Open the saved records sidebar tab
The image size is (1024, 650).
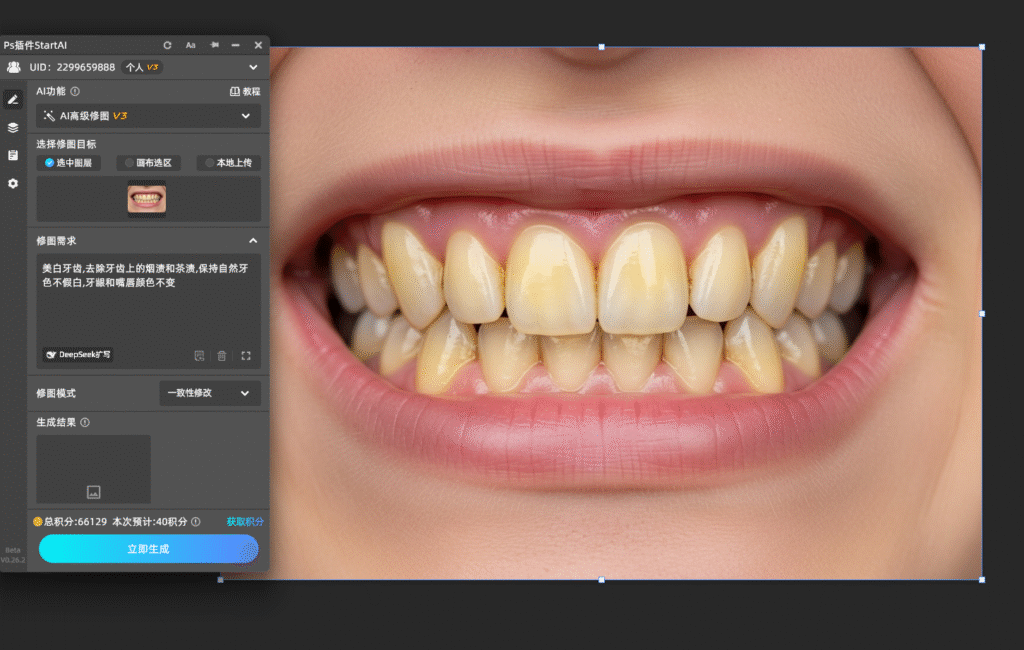pyautogui.click(x=13, y=155)
